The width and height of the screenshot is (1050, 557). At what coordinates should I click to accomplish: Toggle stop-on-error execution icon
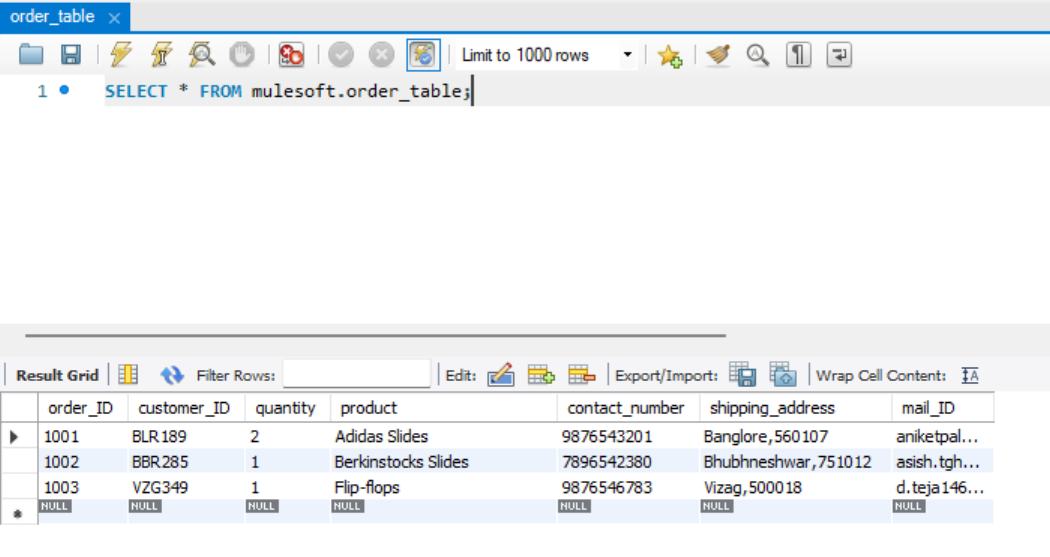click(291, 55)
